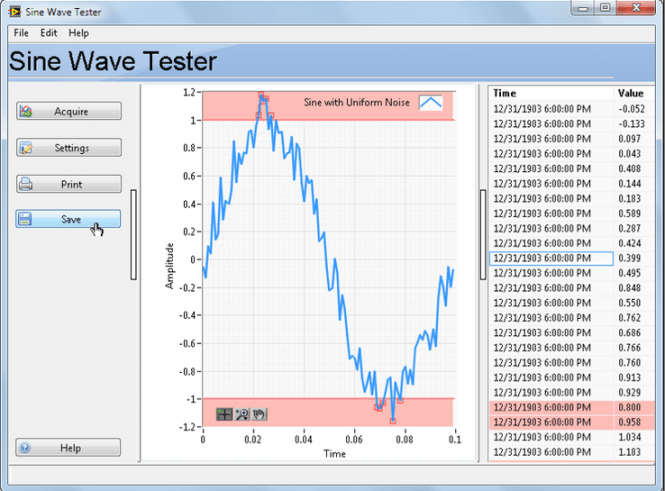Click the left splitter bar handle
665x491 pixels.
pyautogui.click(x=134, y=234)
